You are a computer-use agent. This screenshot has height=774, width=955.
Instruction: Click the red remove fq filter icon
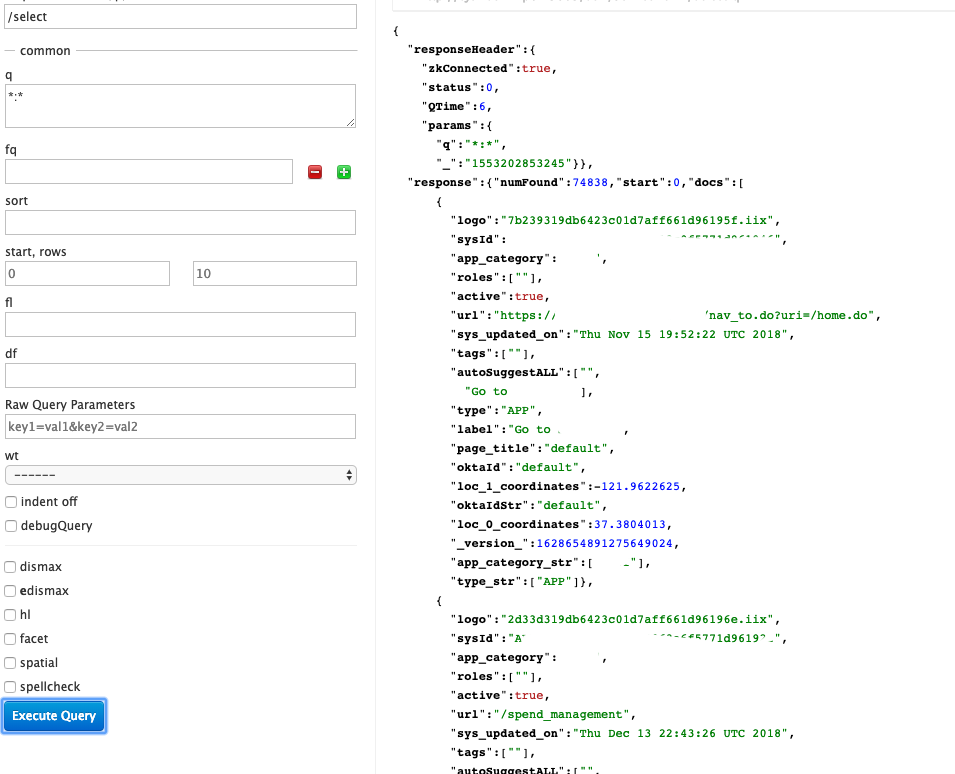point(315,172)
